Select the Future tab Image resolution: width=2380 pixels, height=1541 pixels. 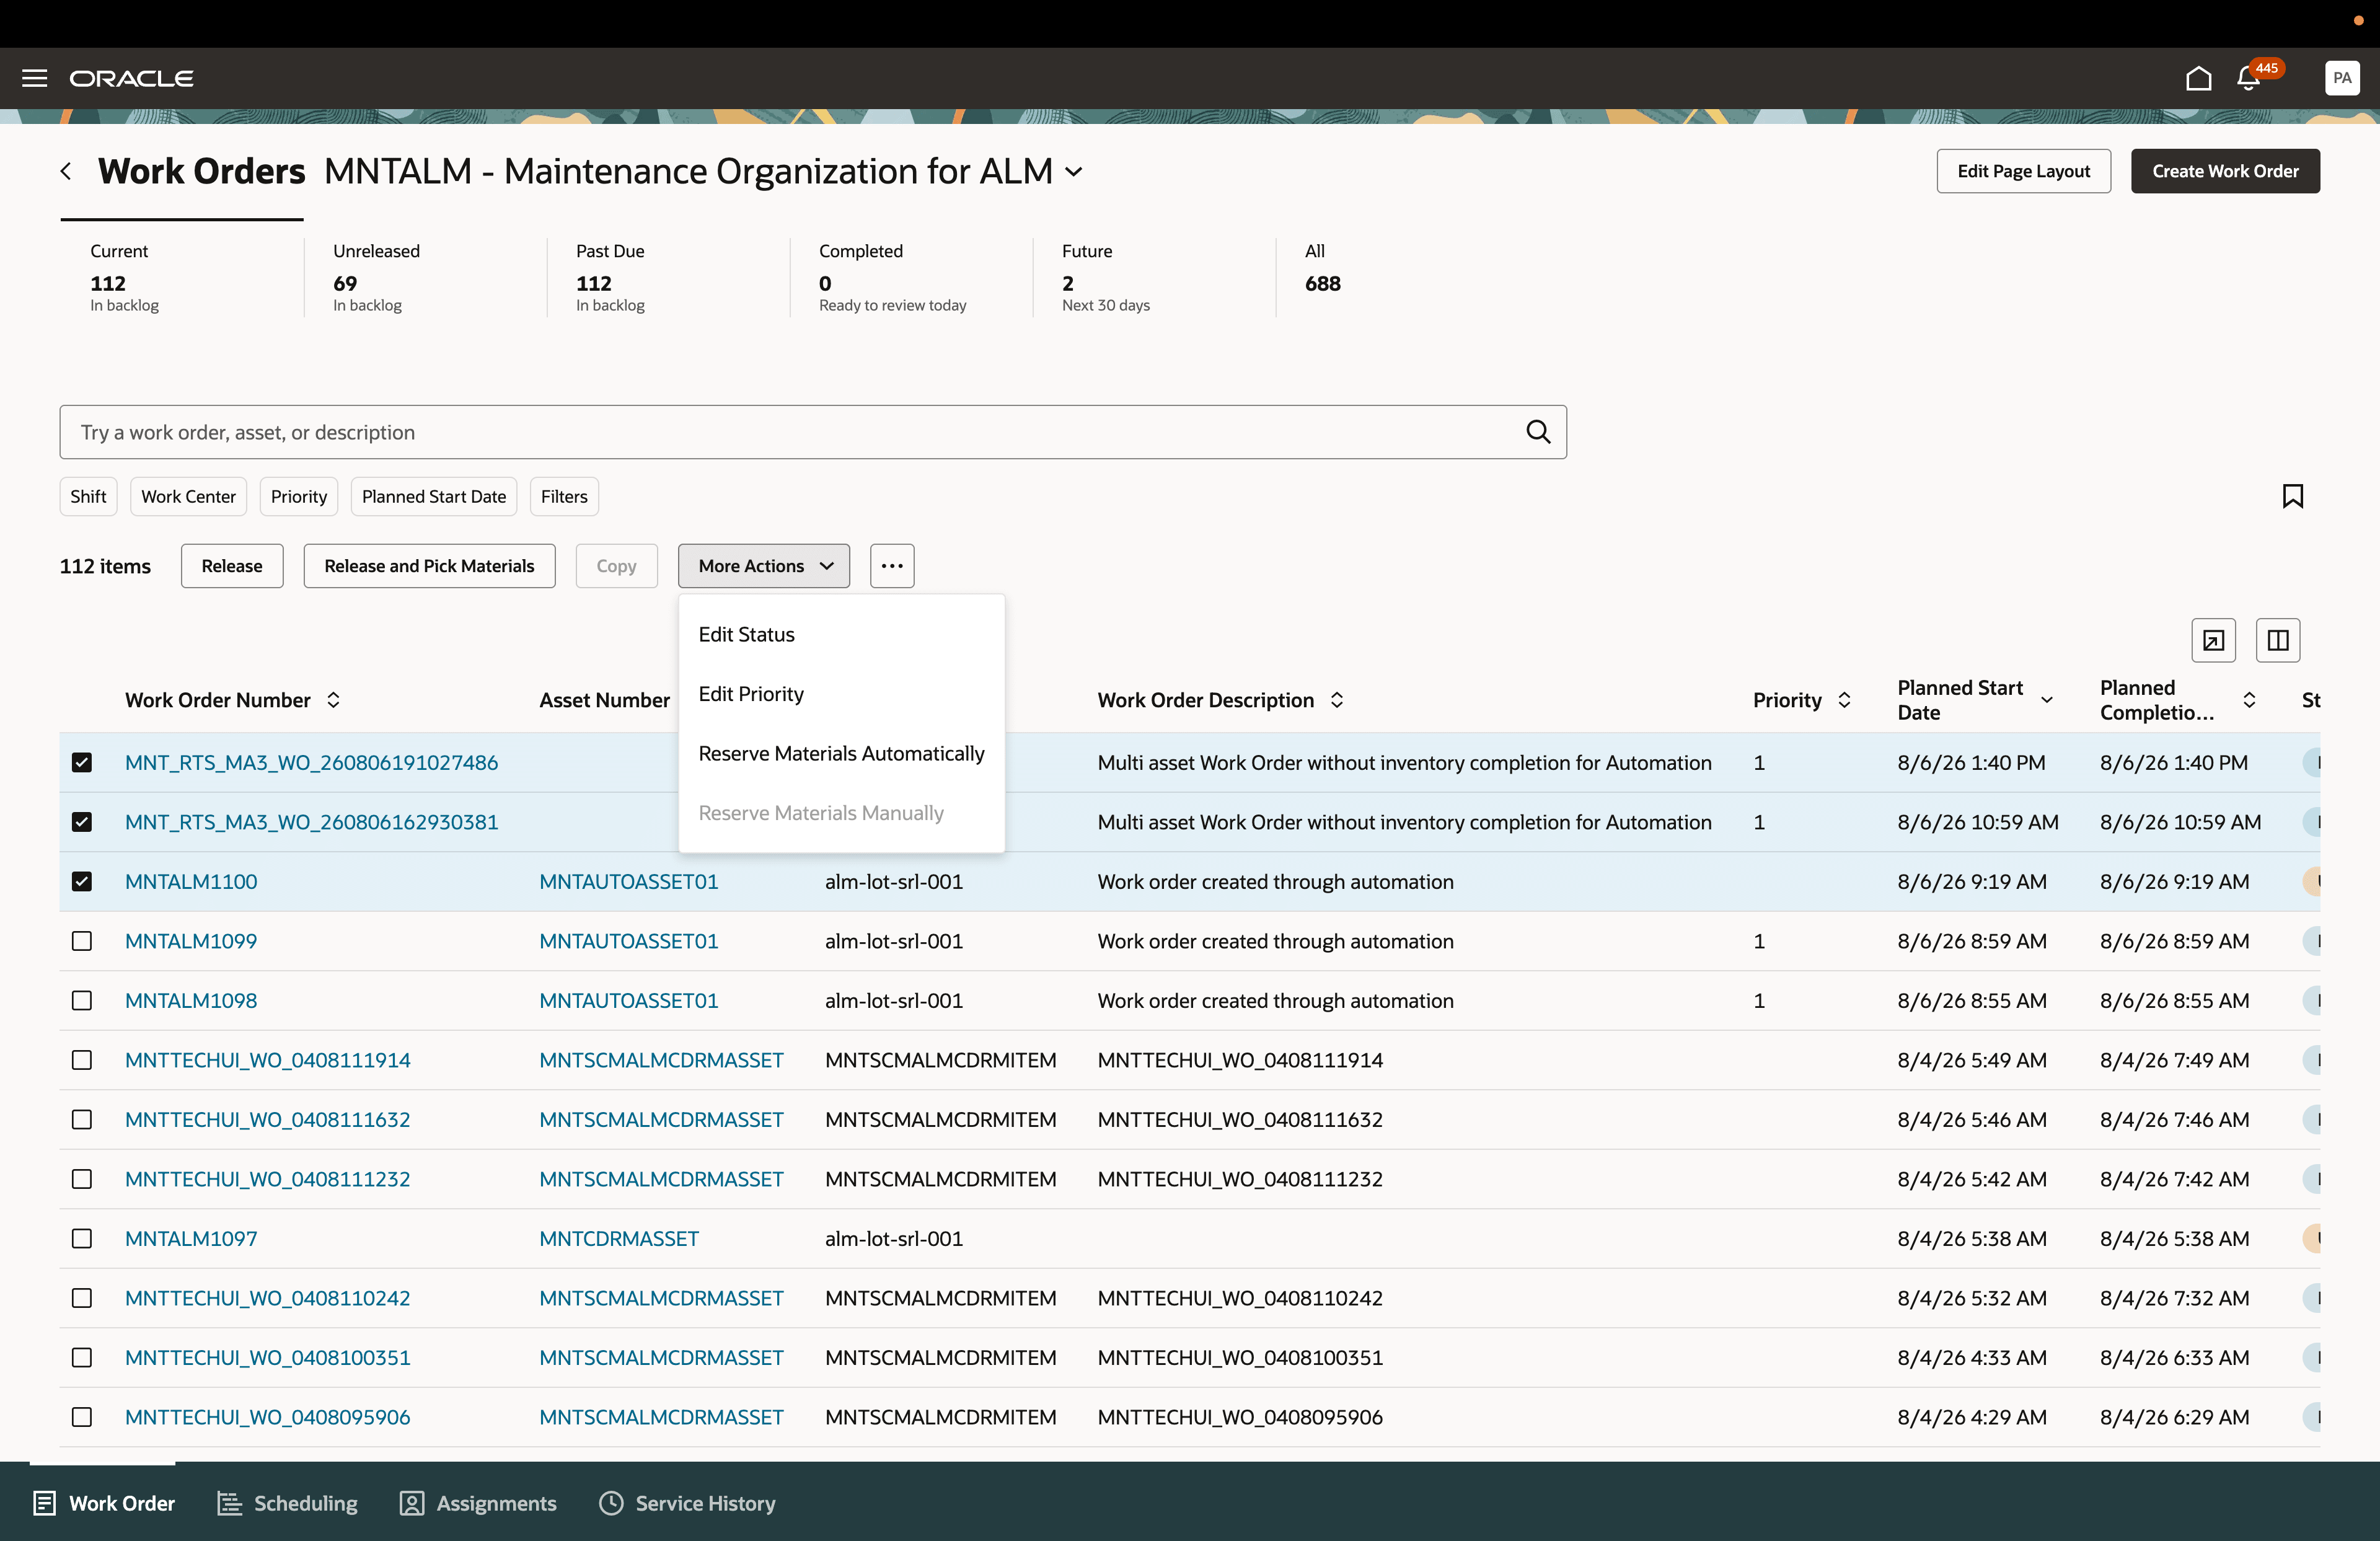pyautogui.click(x=1154, y=277)
